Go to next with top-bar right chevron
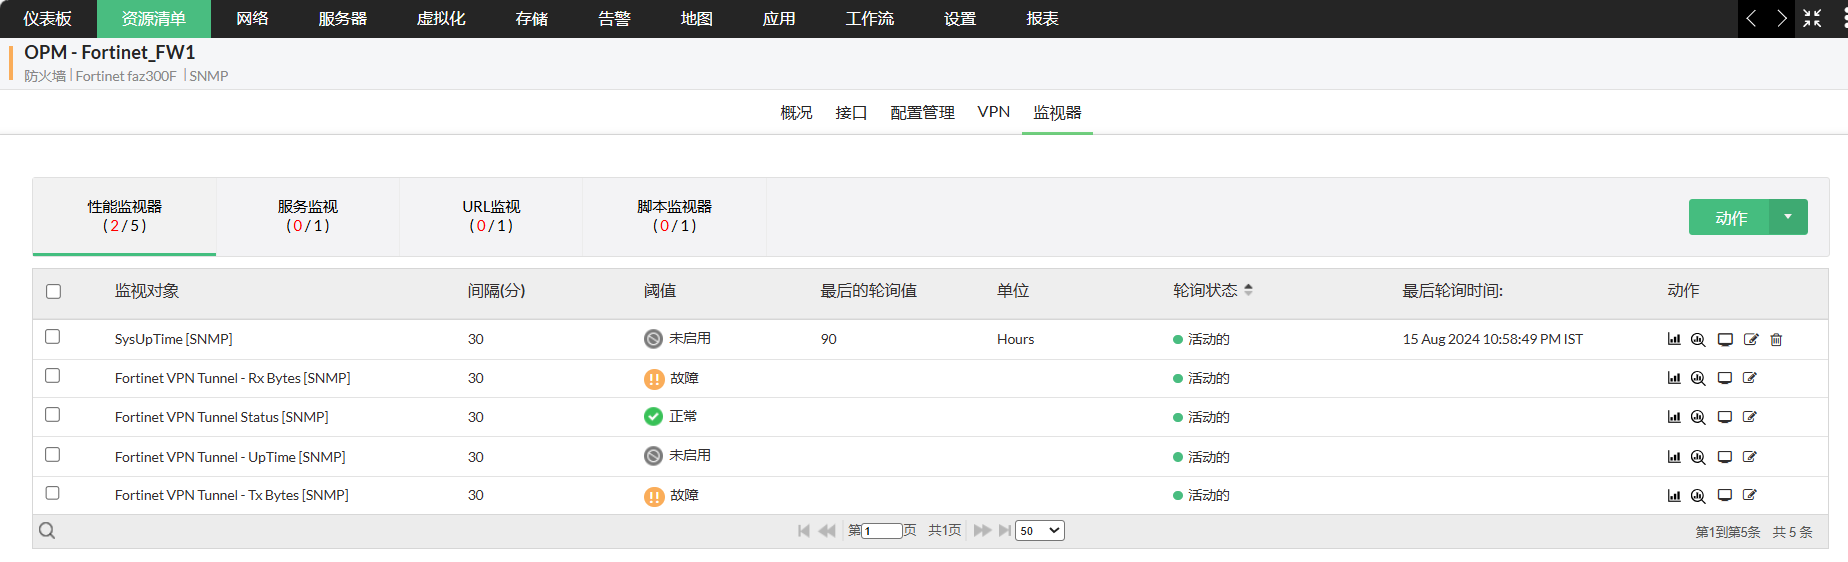 point(1781,18)
